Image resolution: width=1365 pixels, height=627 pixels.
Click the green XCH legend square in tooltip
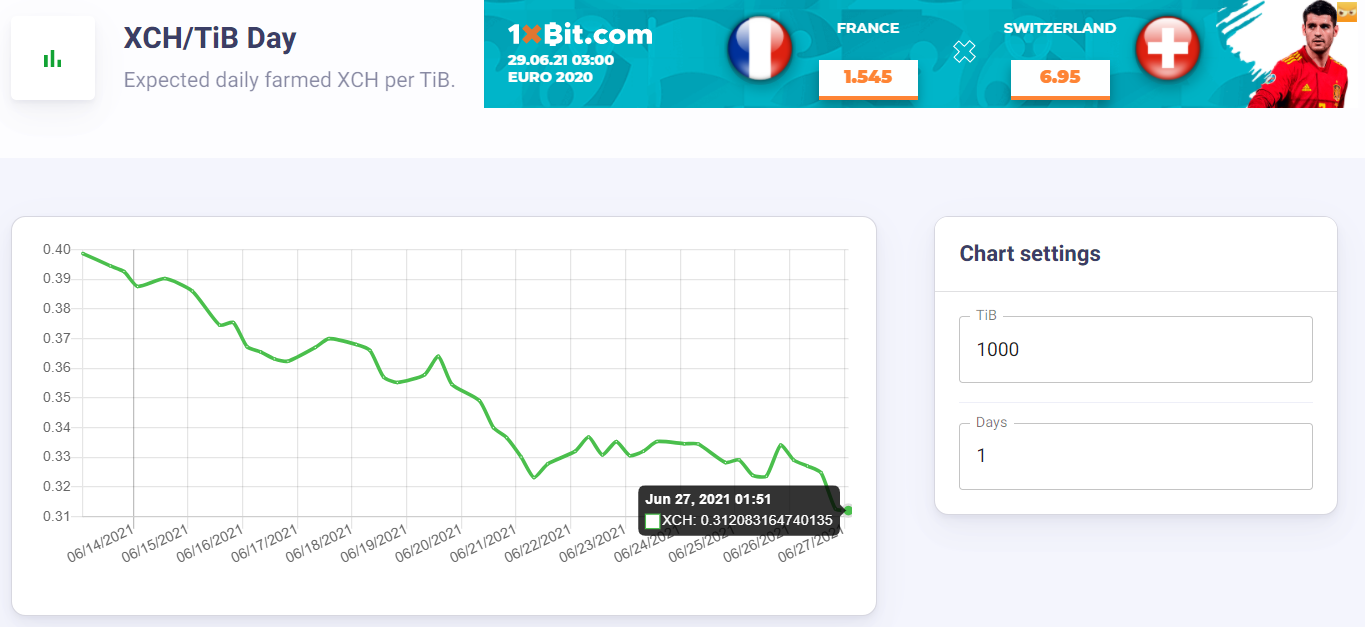[653, 521]
